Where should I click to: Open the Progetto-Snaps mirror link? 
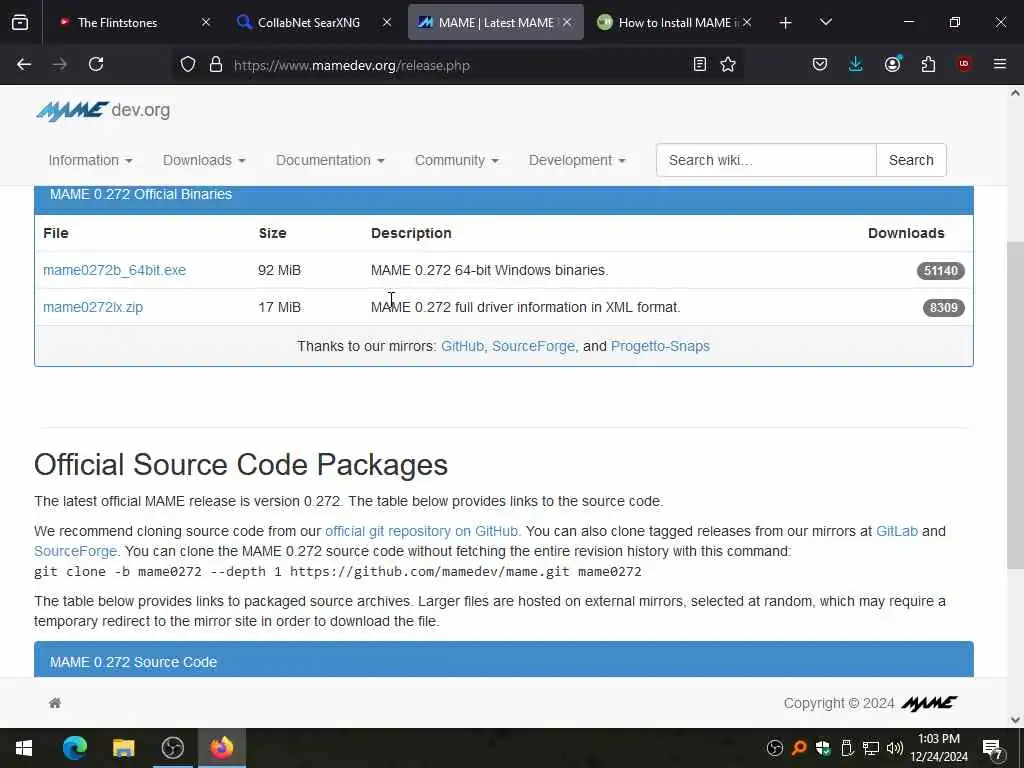pos(660,346)
